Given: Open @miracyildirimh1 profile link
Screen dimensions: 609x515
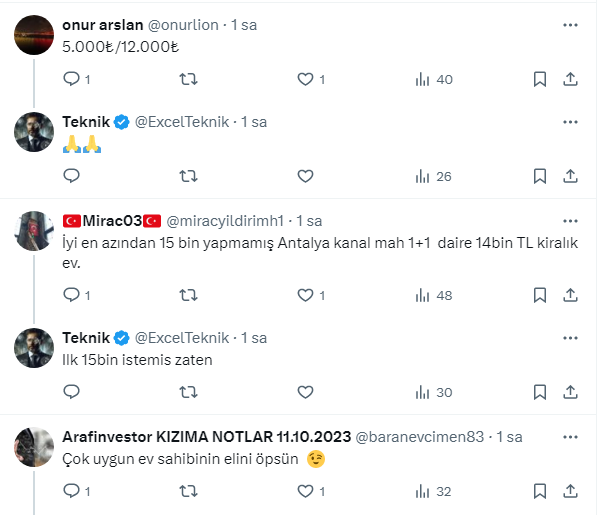Looking at the screenshot, I should 227,220.
